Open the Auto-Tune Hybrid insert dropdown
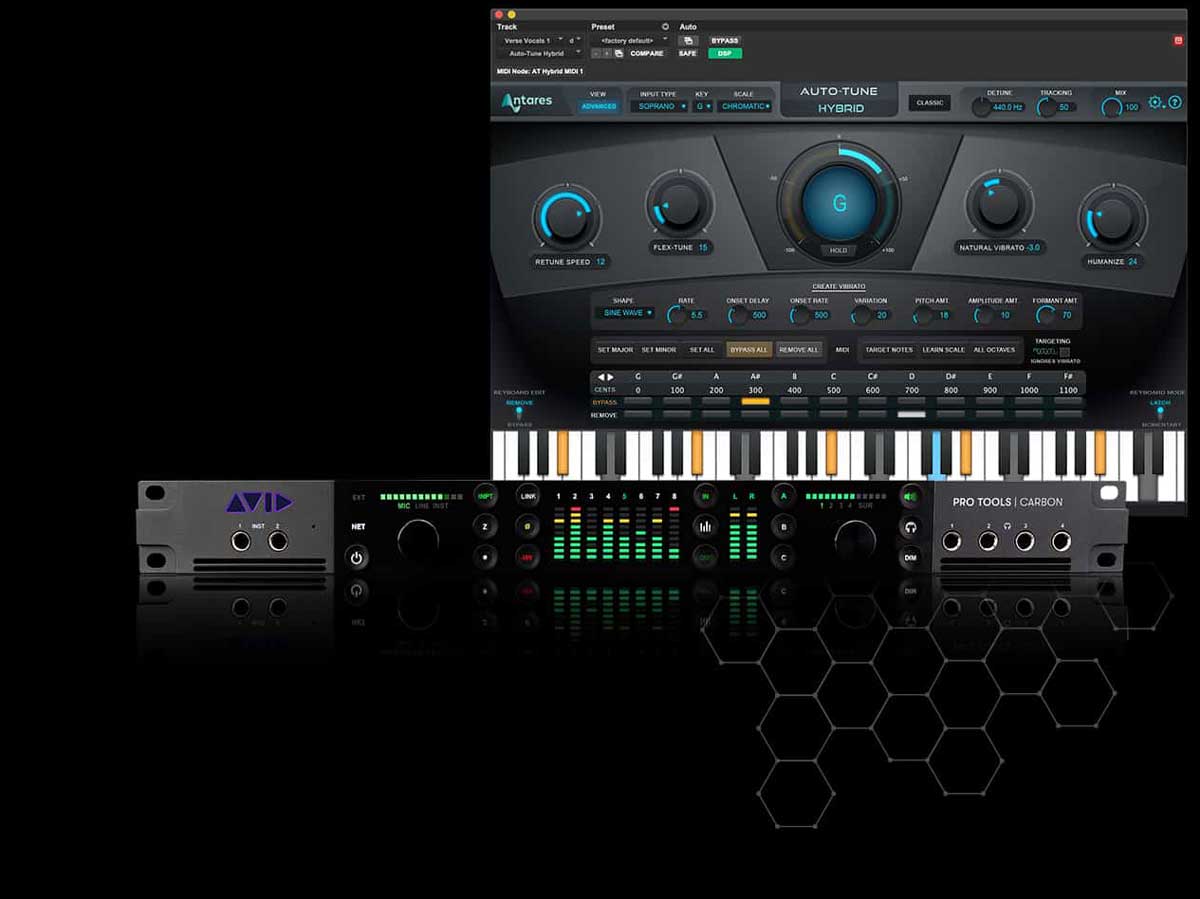Screen dimensions: 1200x899 tap(541, 53)
